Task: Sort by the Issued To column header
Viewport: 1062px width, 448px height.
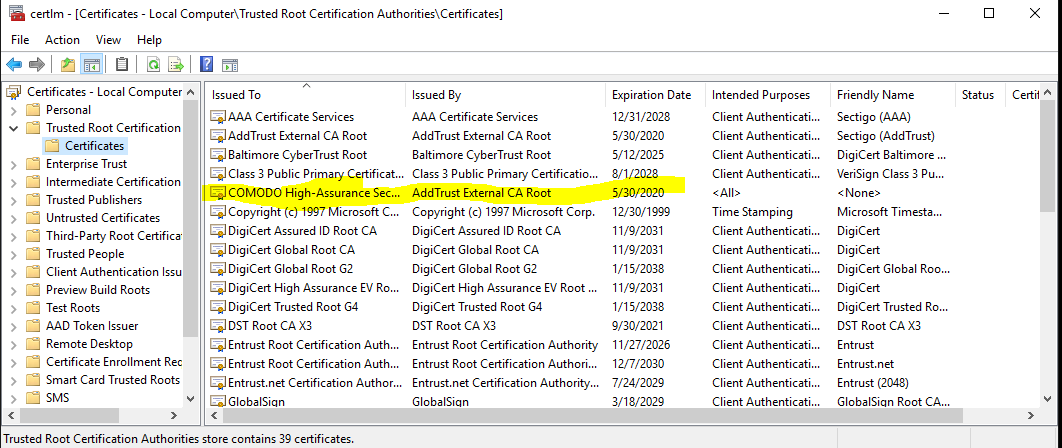Action: (305, 95)
